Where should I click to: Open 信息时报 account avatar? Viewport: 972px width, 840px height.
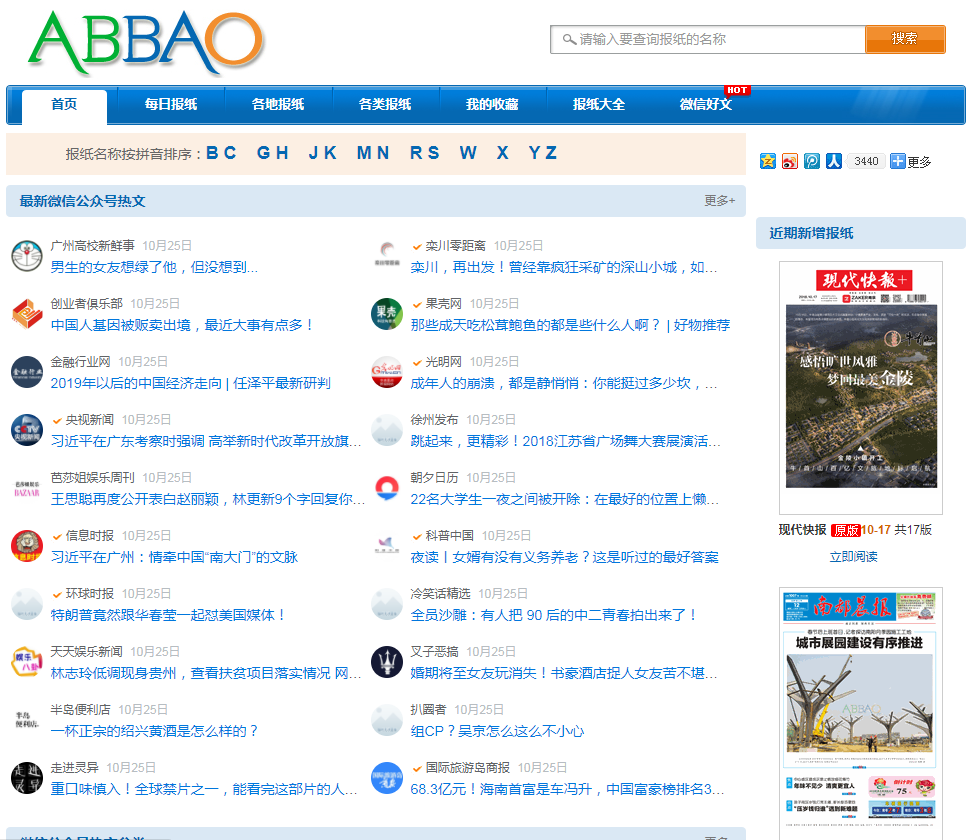(27, 546)
